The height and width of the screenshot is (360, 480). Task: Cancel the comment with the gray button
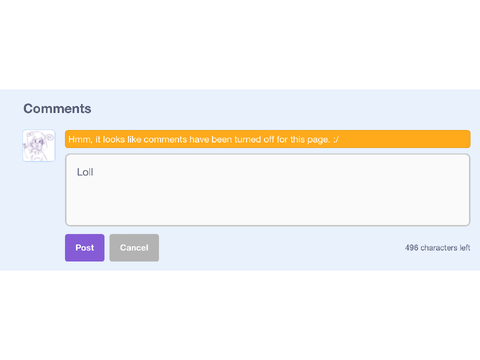pos(134,248)
